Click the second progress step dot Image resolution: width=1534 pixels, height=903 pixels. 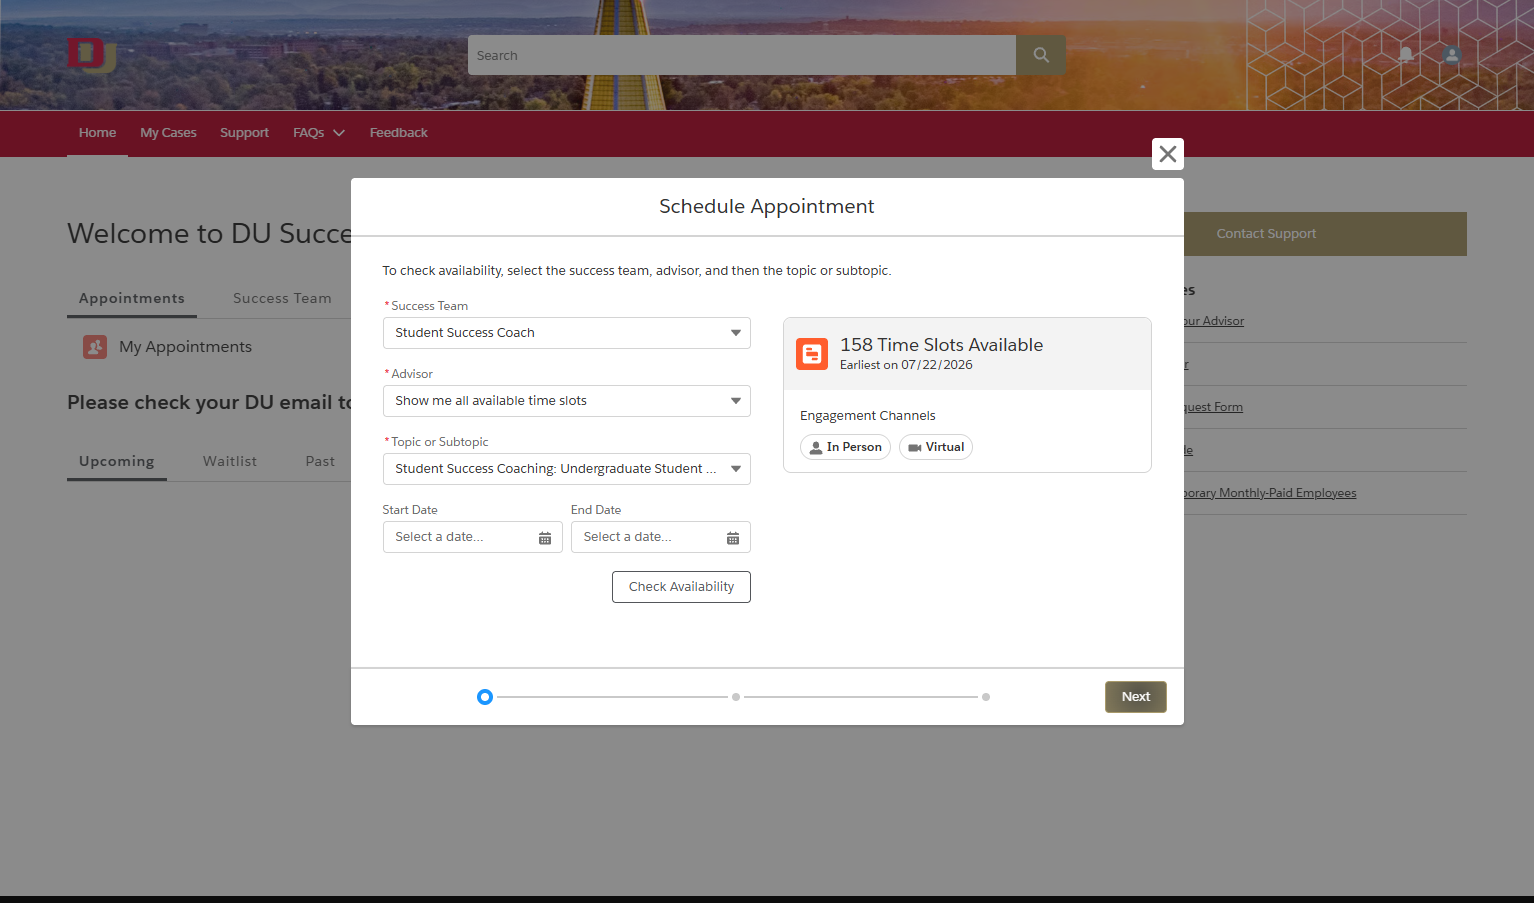click(x=736, y=697)
